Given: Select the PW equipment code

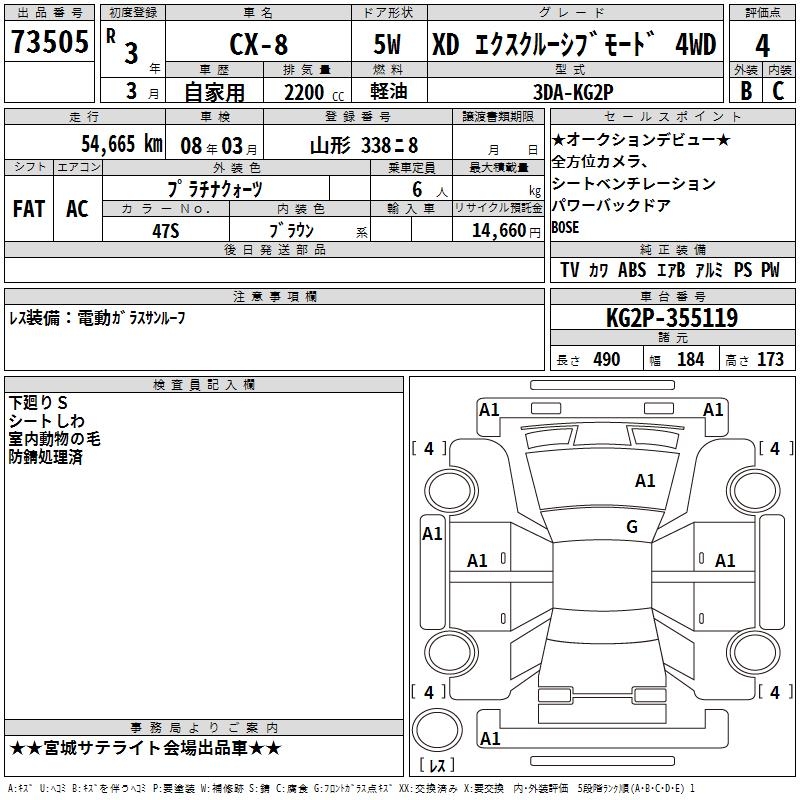Looking at the screenshot, I should point(770,270).
